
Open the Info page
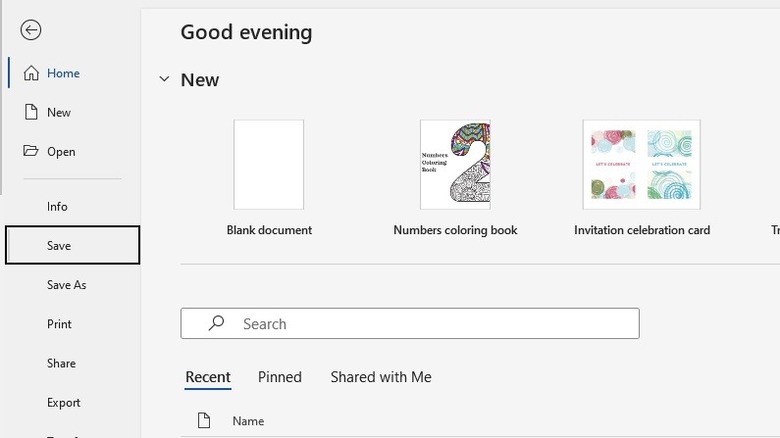click(x=57, y=206)
